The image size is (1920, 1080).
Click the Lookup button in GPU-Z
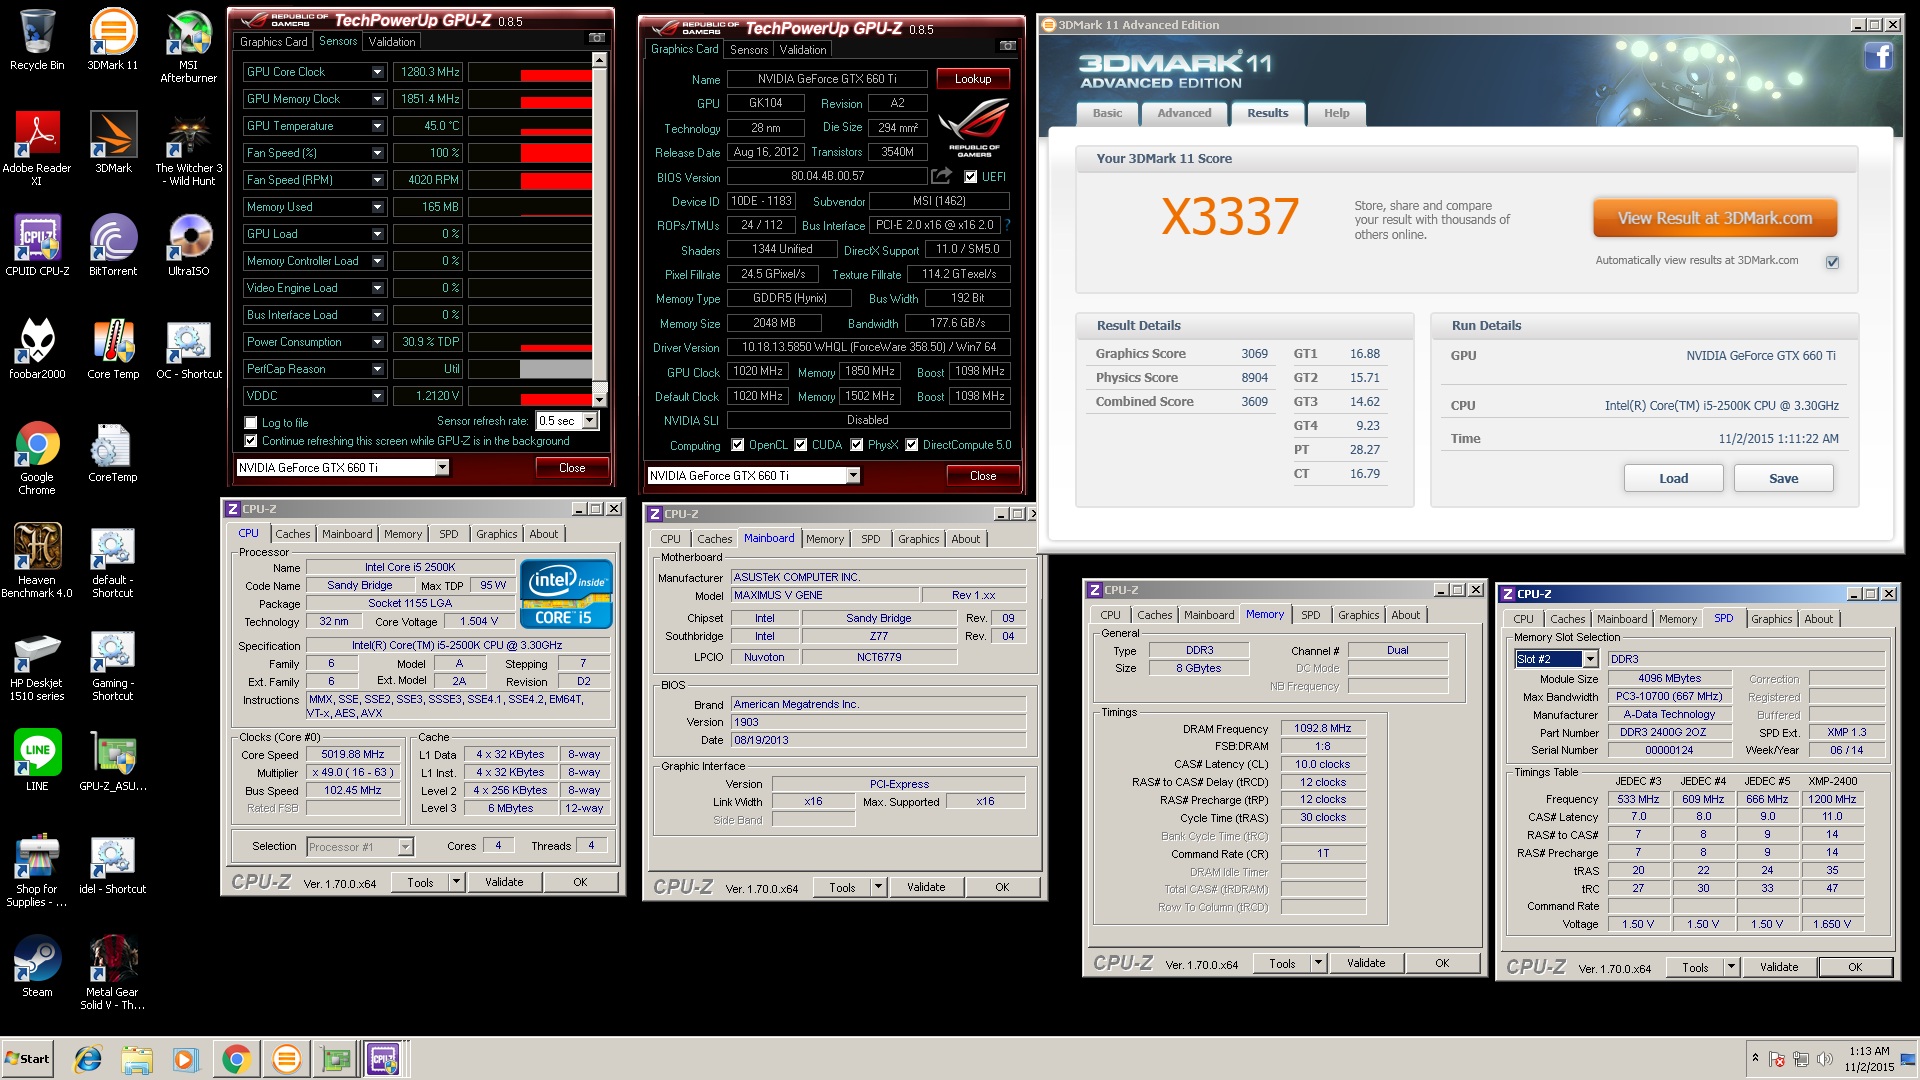click(x=973, y=79)
